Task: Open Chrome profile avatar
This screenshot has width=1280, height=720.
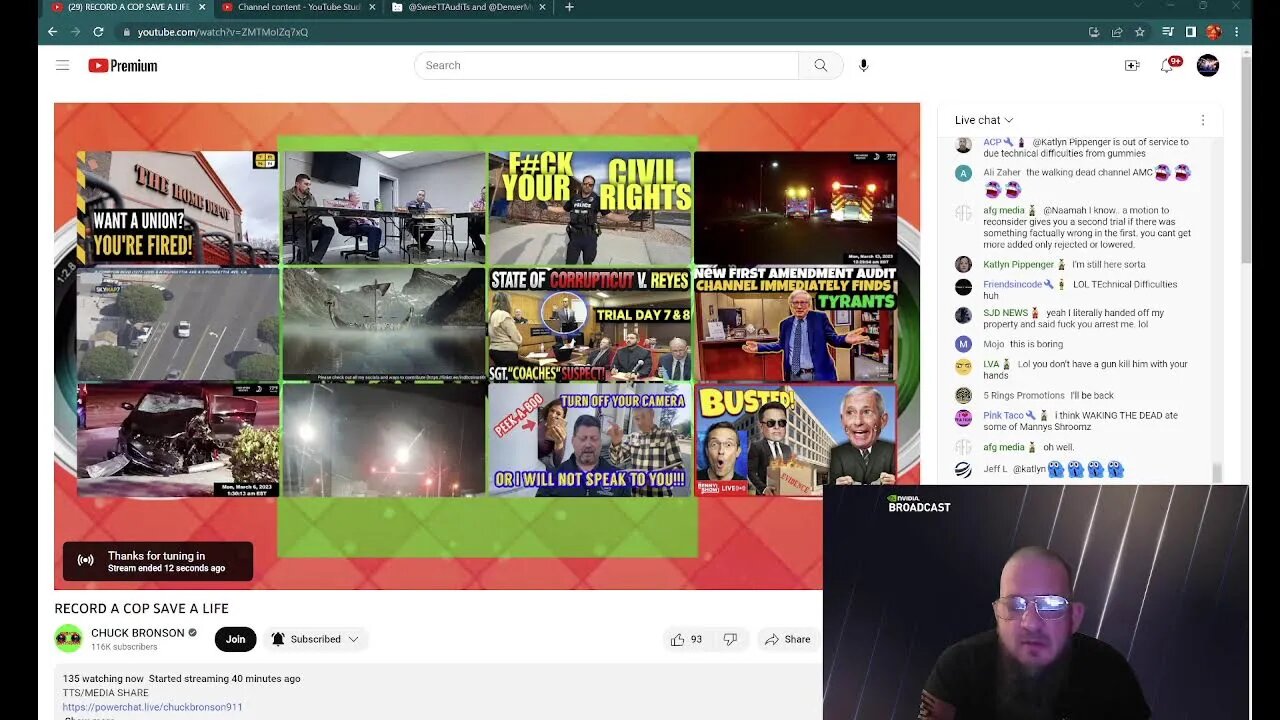Action: 1213,32
